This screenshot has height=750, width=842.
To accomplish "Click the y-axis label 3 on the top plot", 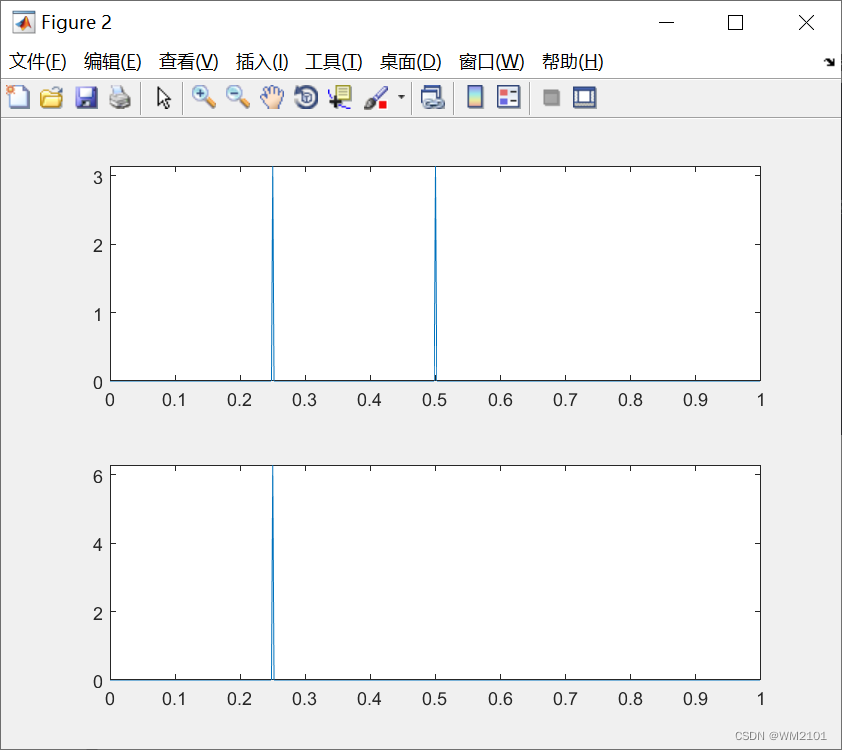I will [97, 178].
